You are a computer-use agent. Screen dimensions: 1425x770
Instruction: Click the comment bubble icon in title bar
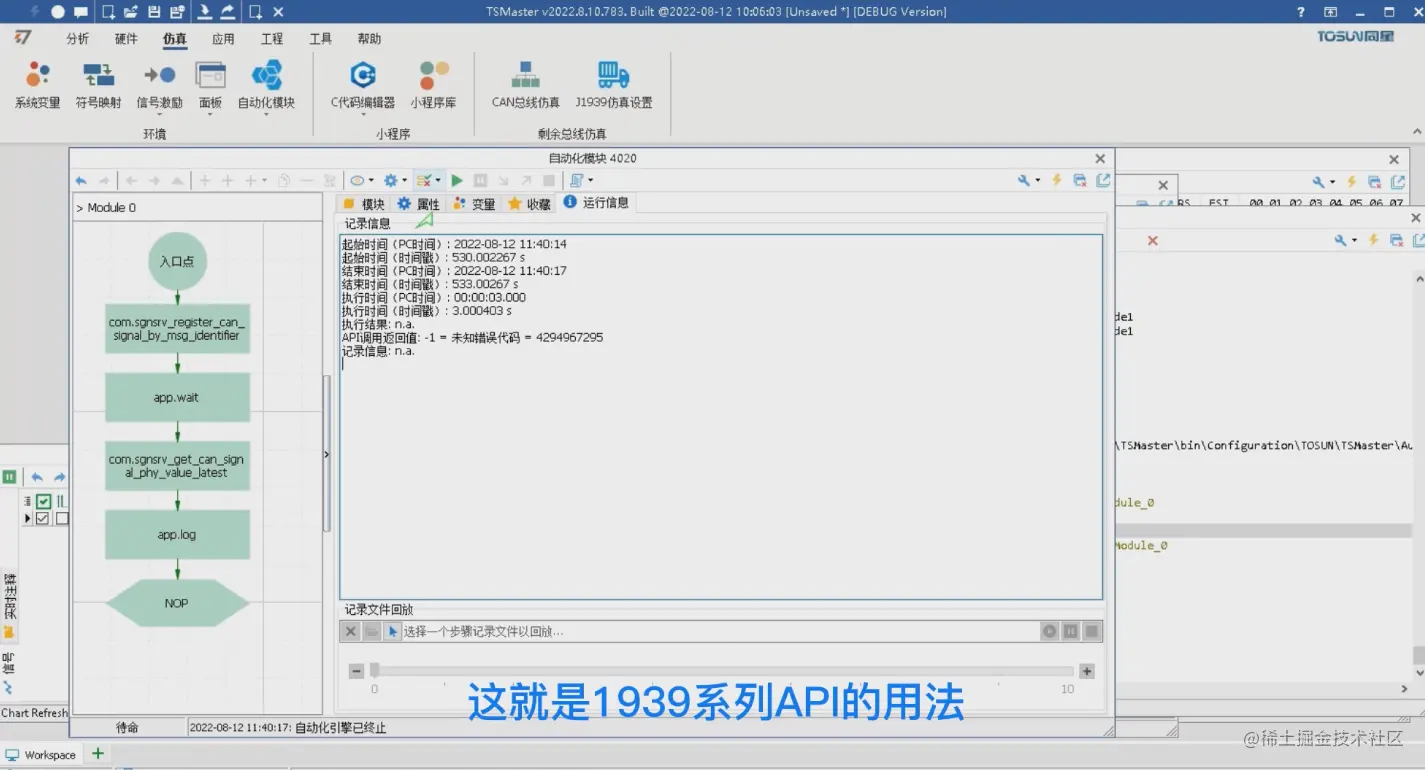tap(81, 12)
